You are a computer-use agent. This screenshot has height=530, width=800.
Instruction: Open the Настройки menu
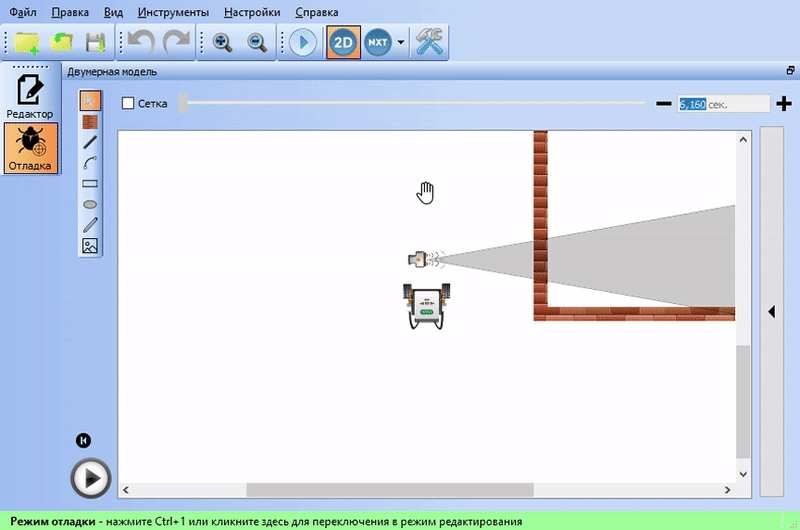click(x=252, y=13)
